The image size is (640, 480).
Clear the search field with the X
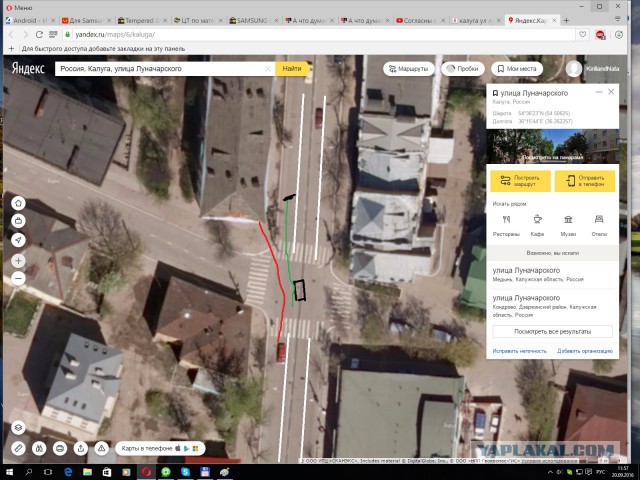point(268,69)
